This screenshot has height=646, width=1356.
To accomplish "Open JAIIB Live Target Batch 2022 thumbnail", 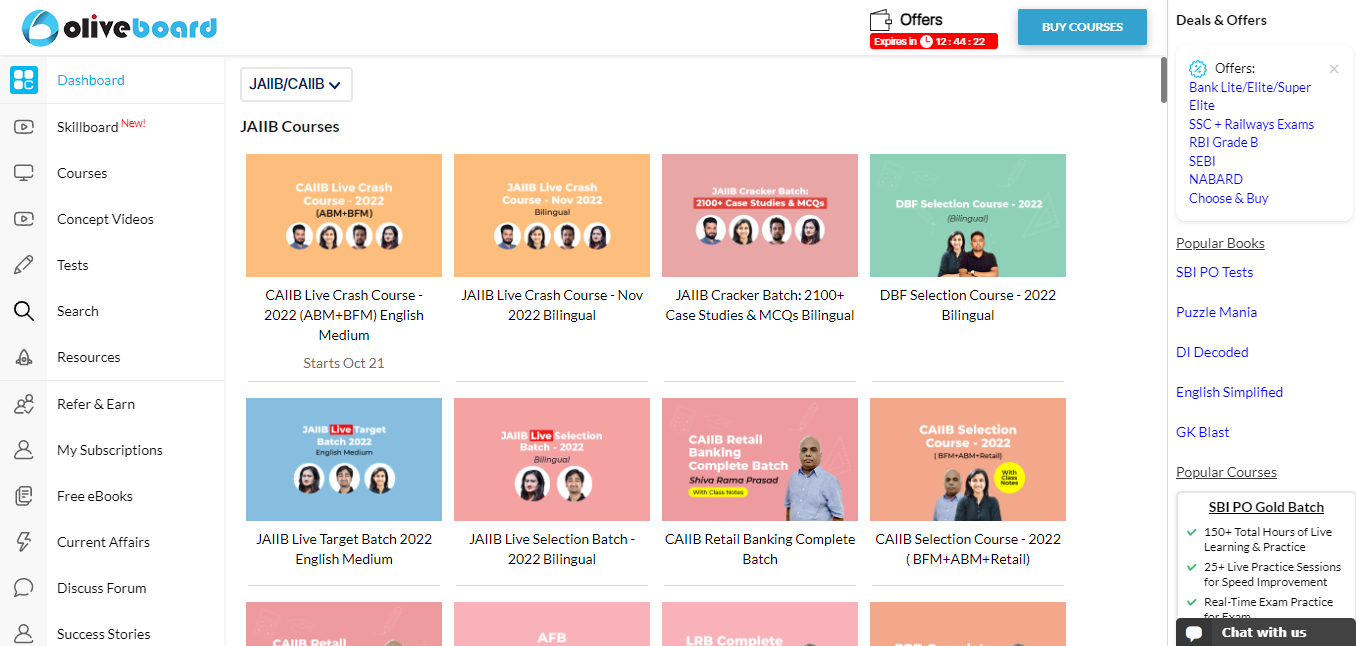I will (344, 459).
